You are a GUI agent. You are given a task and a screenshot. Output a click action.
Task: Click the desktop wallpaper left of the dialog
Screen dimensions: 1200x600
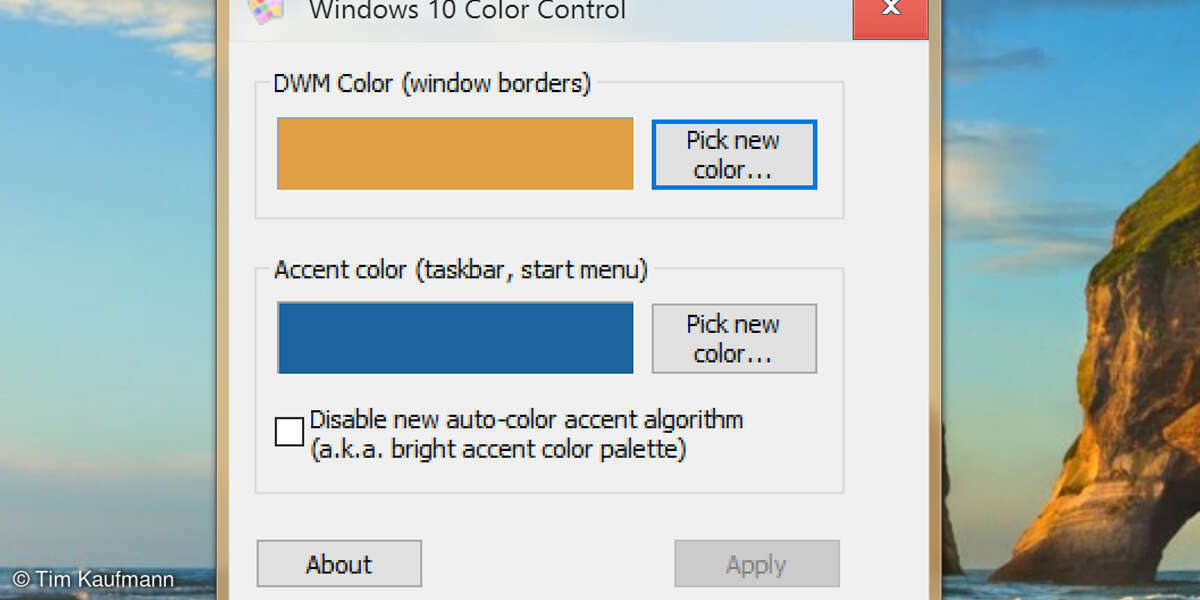point(110,300)
